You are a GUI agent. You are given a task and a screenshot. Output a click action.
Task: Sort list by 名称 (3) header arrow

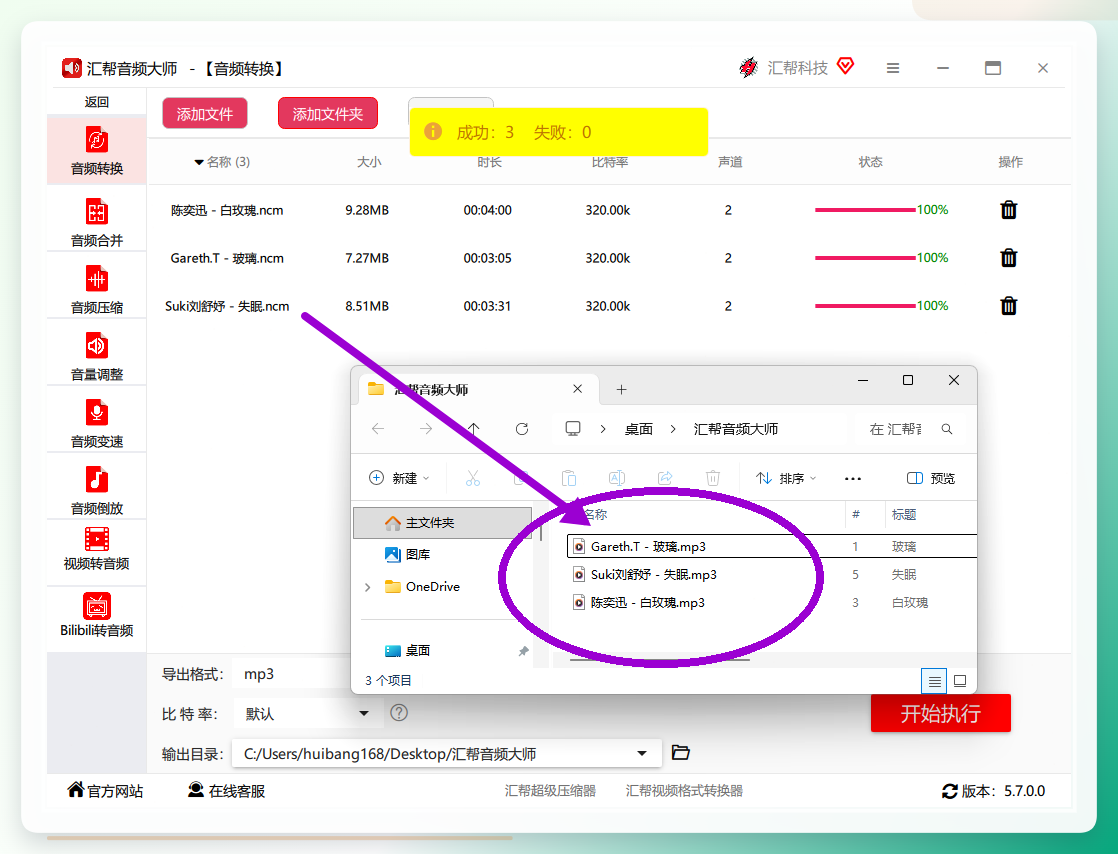[x=199, y=163]
